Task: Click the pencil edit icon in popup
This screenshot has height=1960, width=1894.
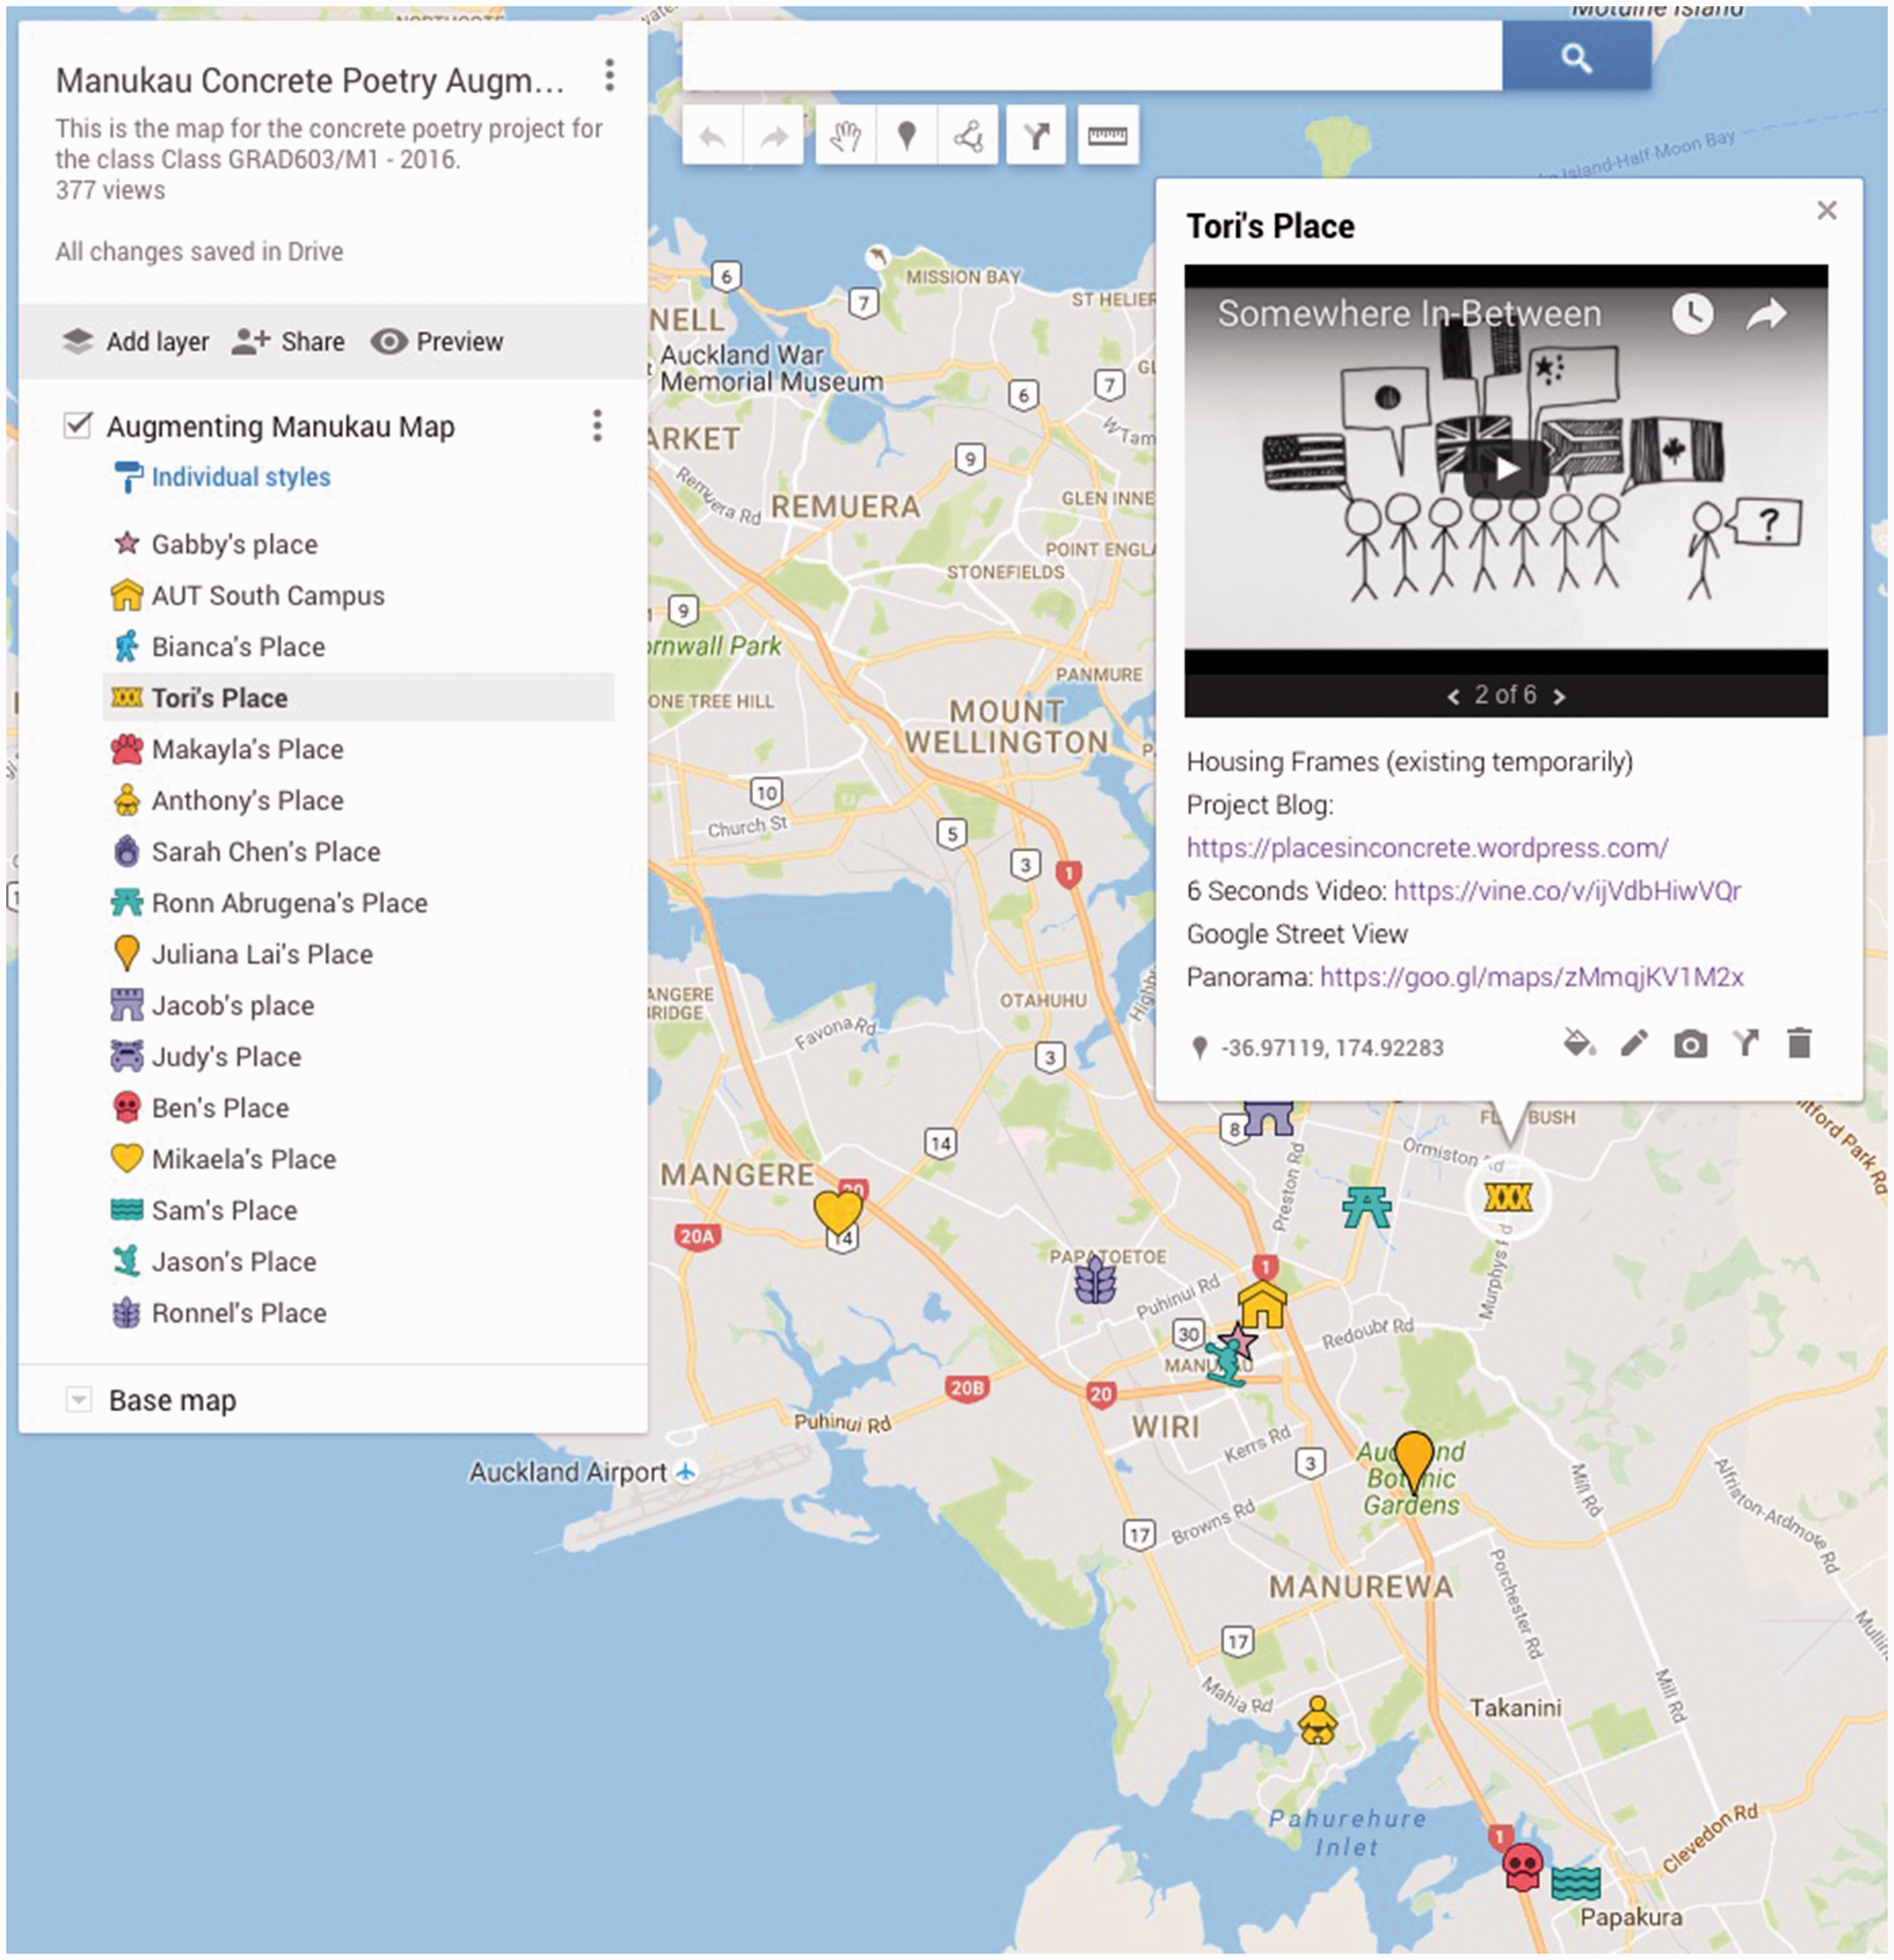Action: click(x=1634, y=1044)
